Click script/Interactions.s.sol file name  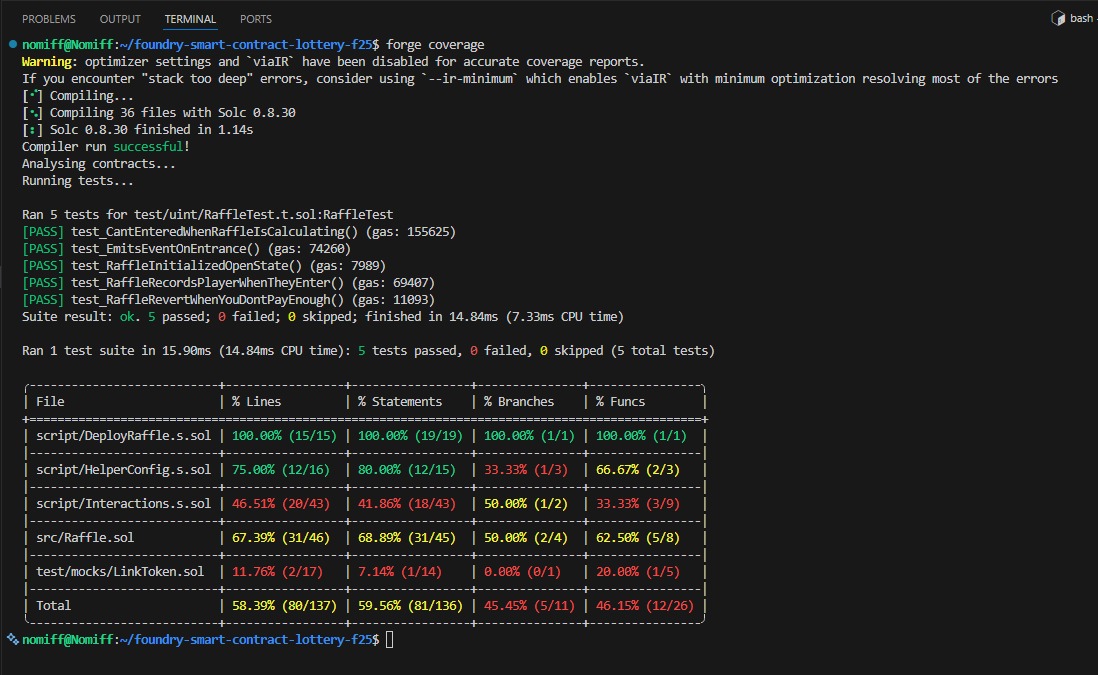pyautogui.click(x=123, y=503)
